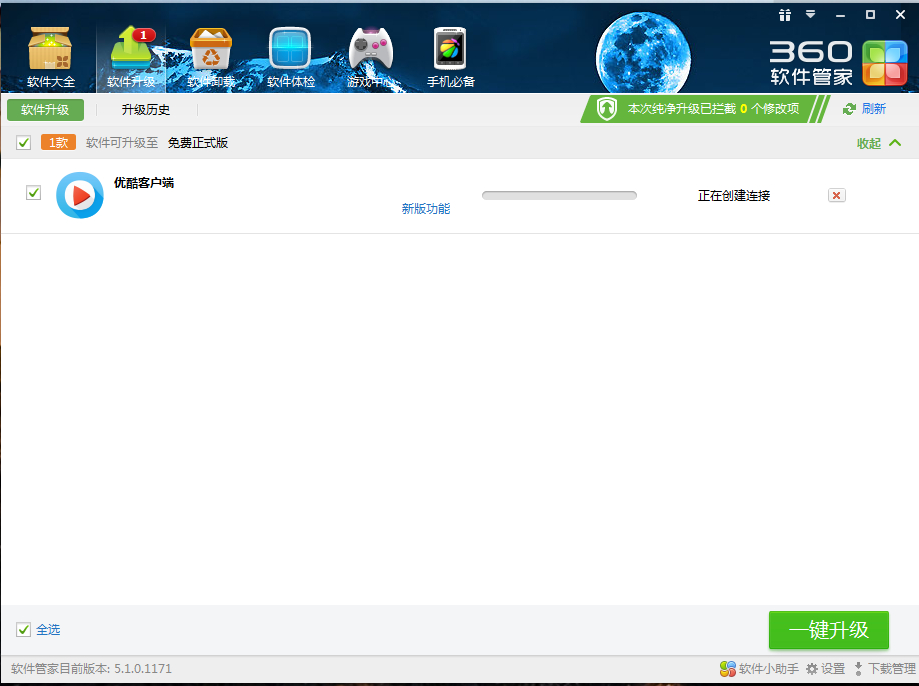
Task: Click the version text 5.1.0.1171
Action: point(143,668)
